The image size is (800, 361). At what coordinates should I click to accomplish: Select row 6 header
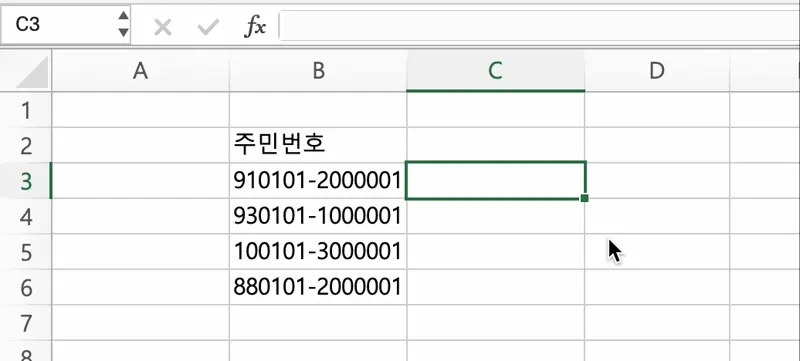tap(26, 288)
